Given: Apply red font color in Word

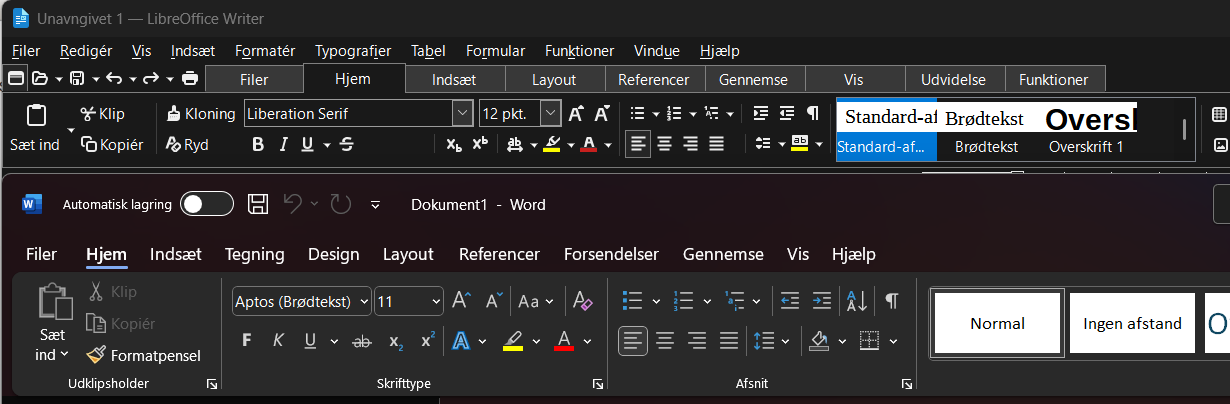Looking at the screenshot, I should pyautogui.click(x=564, y=341).
